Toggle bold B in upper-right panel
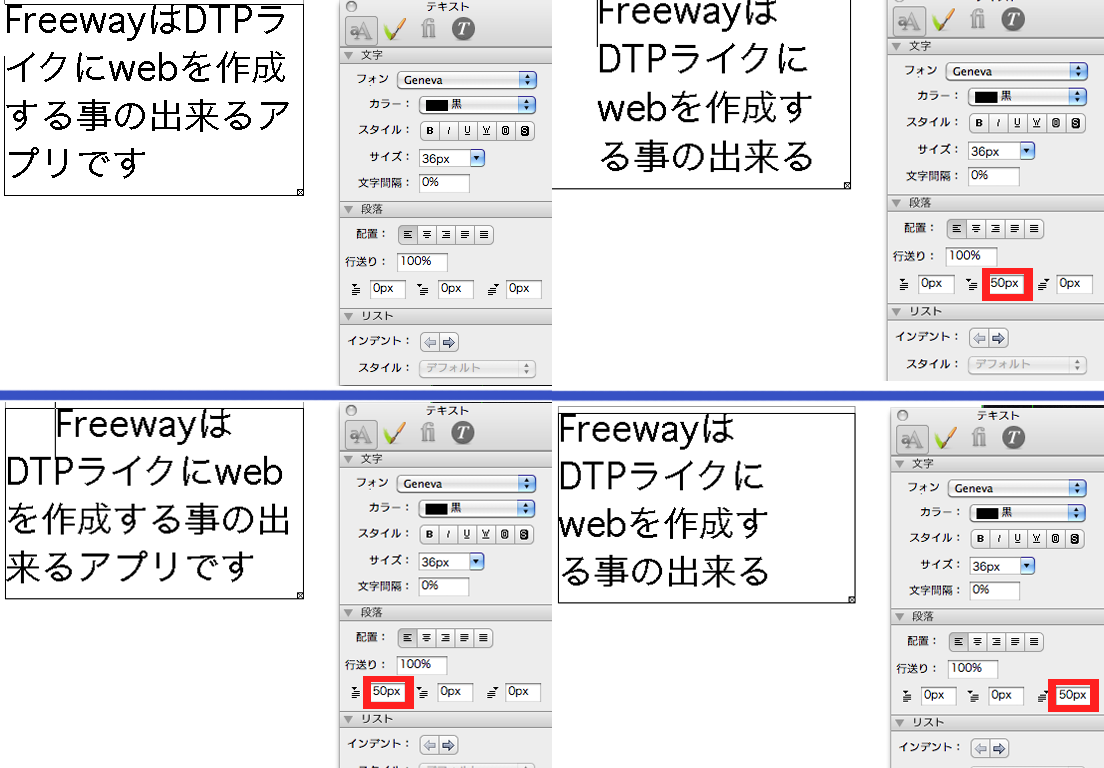This screenshot has width=1104, height=768. [x=979, y=123]
